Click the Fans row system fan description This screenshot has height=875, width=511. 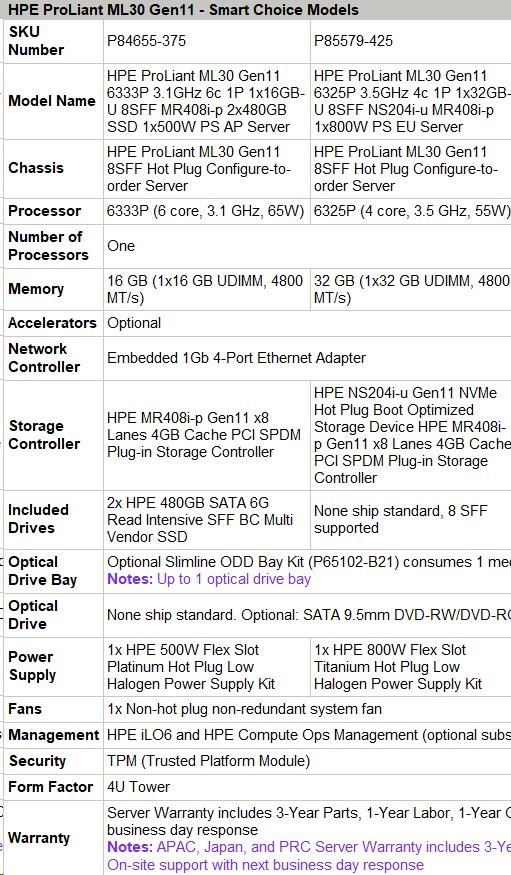[x=244, y=709]
